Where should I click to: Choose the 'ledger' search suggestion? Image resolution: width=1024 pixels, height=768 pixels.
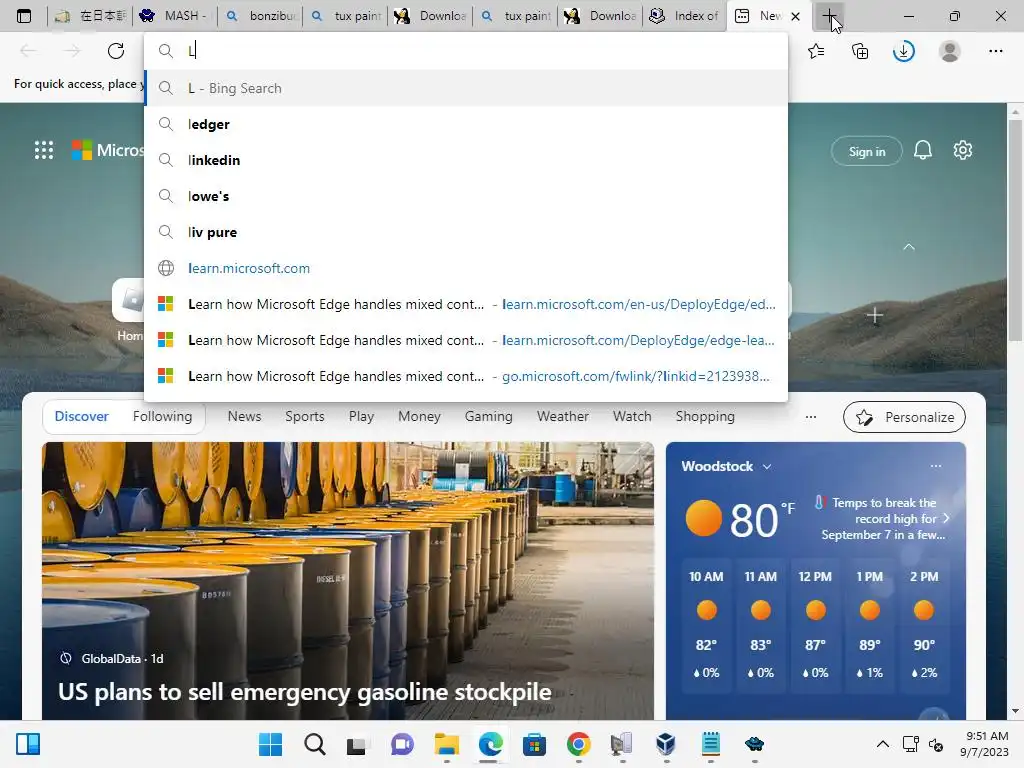coord(466,124)
